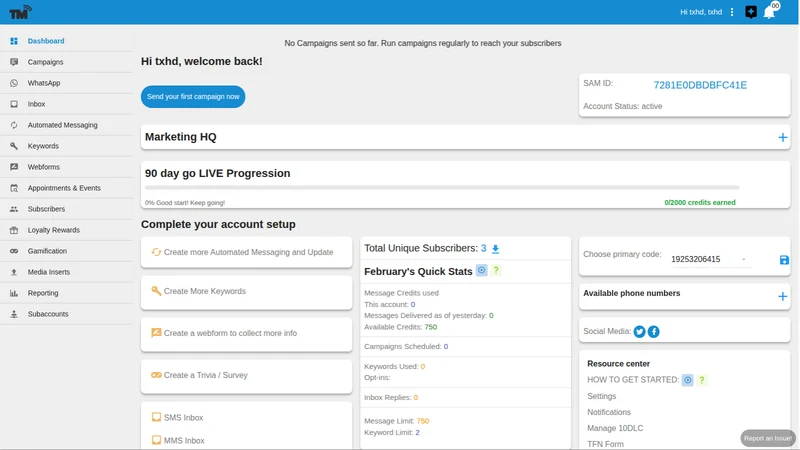800x450 pixels.
Task: Save the primary code selection
Action: [784, 260]
